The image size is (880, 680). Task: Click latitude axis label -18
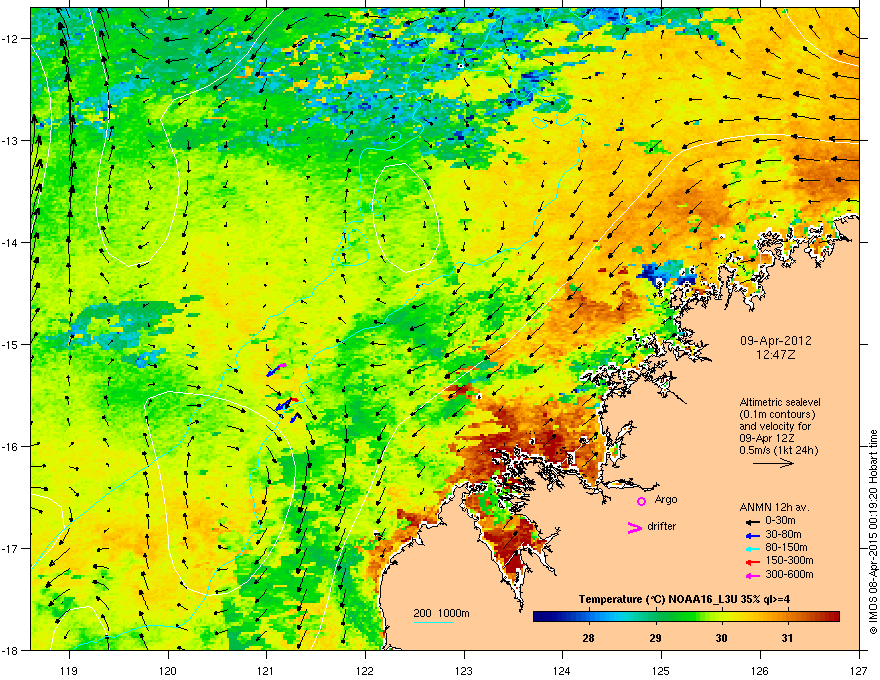click(12, 650)
